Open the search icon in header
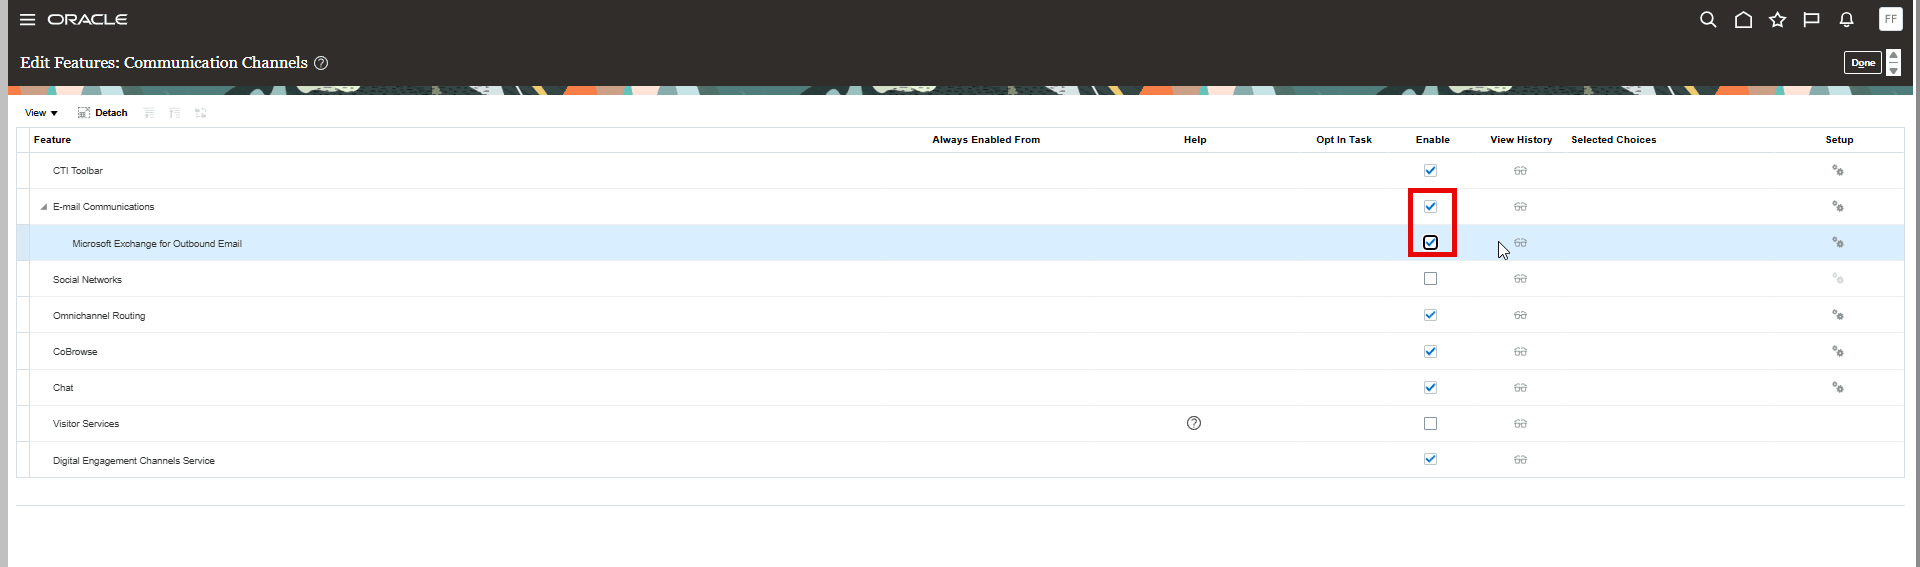This screenshot has width=1920, height=567. 1708,20
